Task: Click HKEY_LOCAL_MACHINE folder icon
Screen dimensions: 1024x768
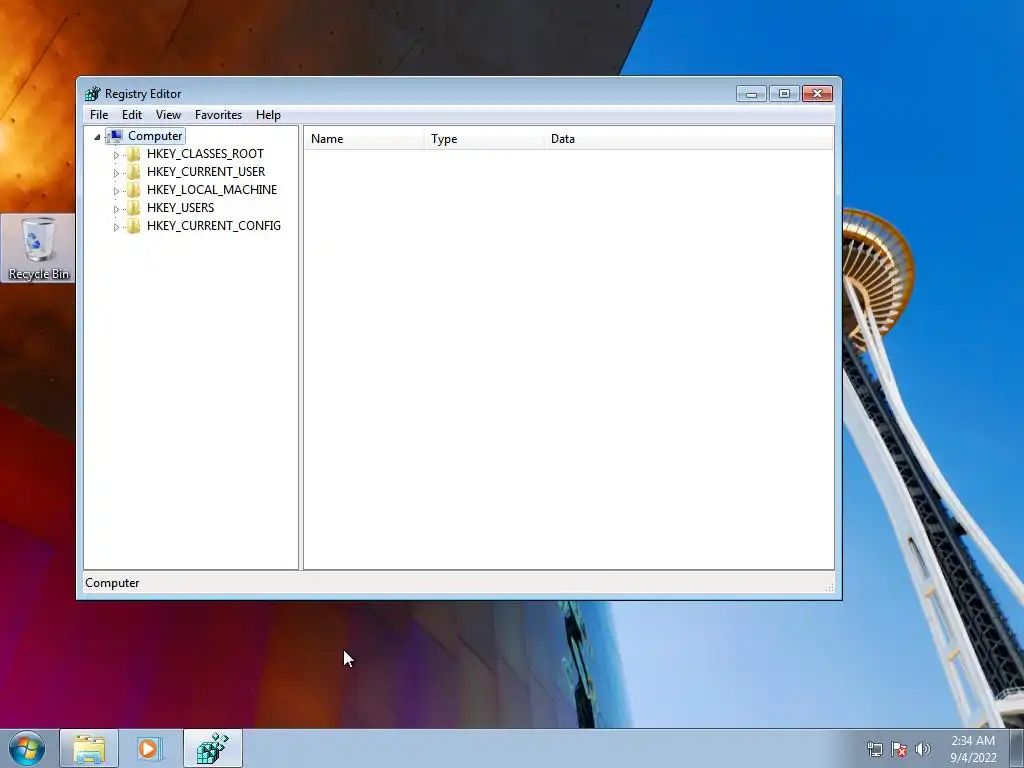Action: (x=134, y=190)
